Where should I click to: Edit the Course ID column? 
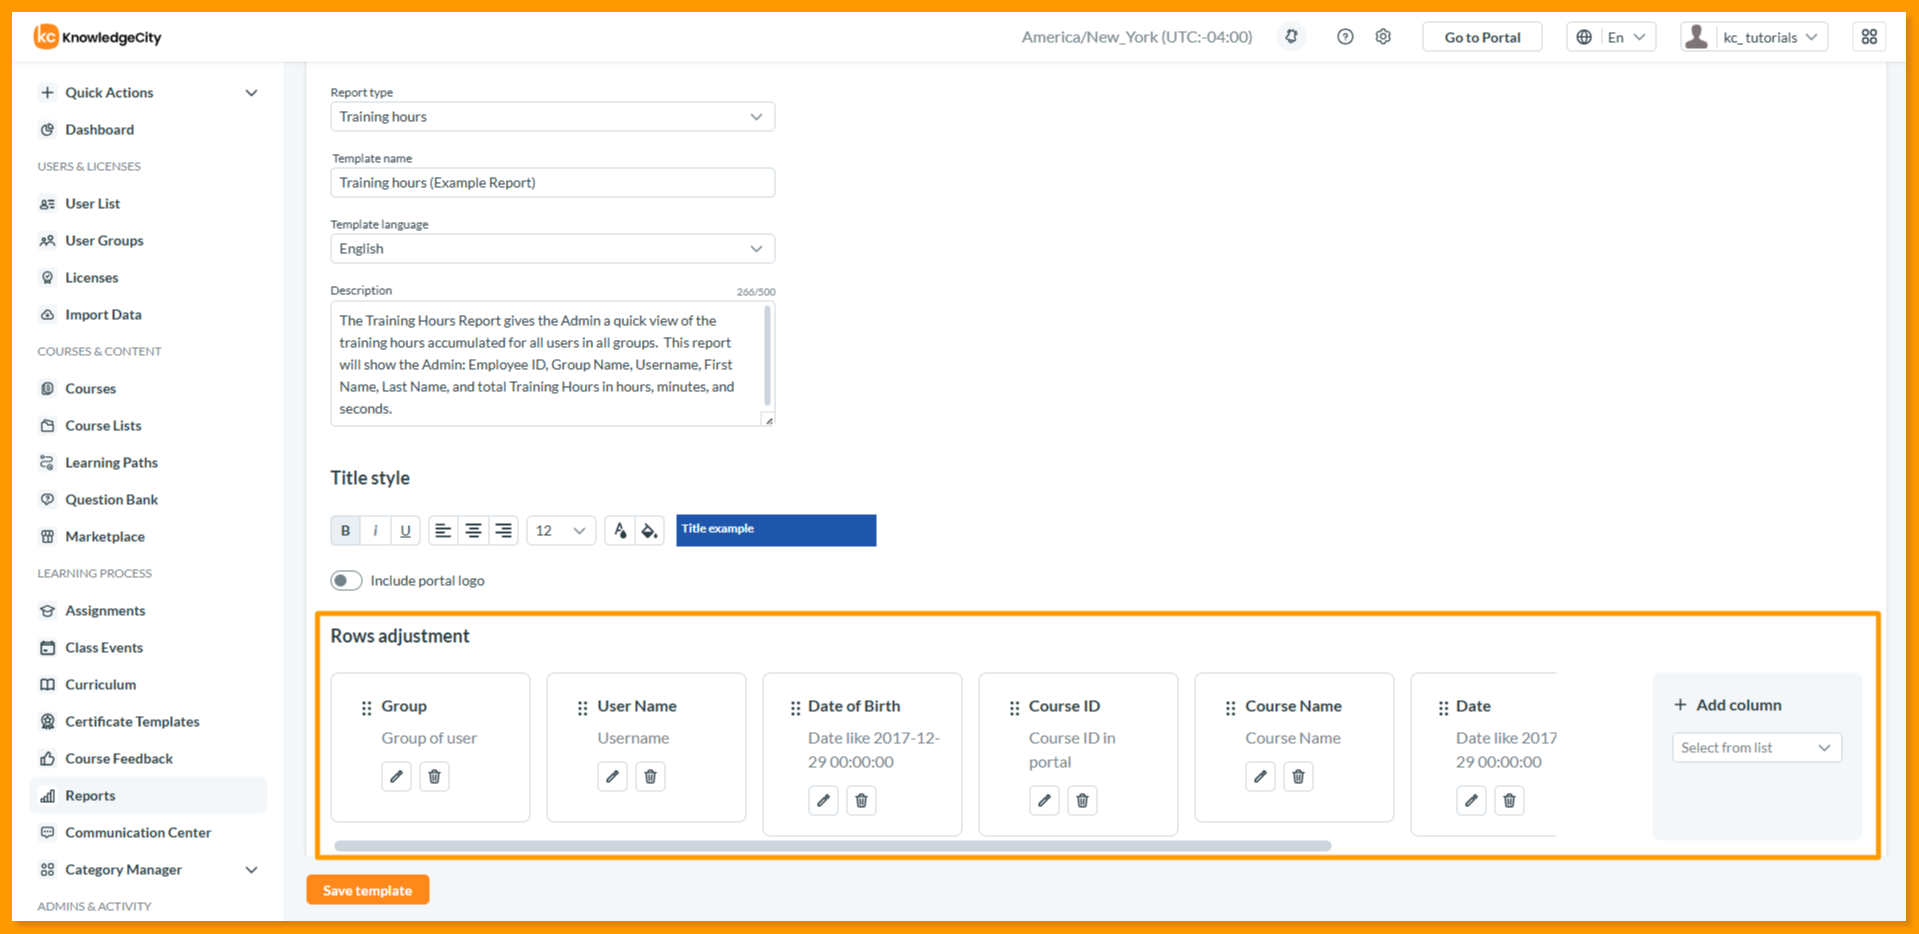1044,800
